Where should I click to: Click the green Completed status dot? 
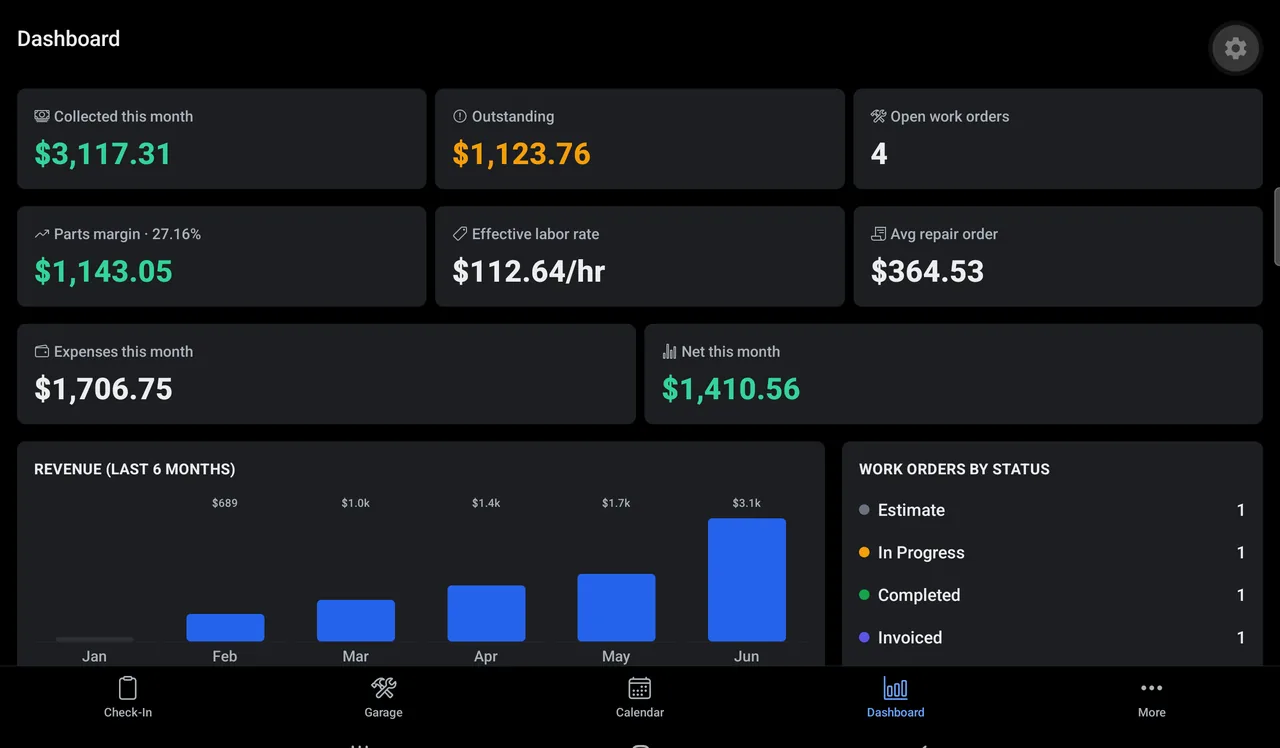tap(864, 595)
